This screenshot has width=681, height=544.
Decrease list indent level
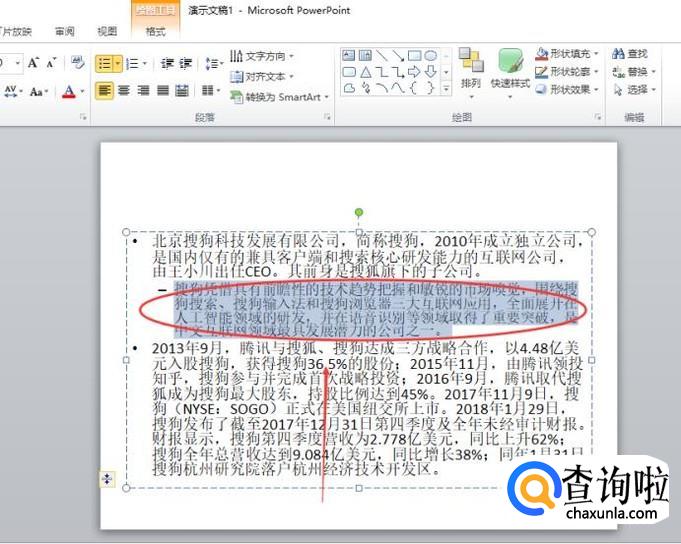(x=167, y=64)
